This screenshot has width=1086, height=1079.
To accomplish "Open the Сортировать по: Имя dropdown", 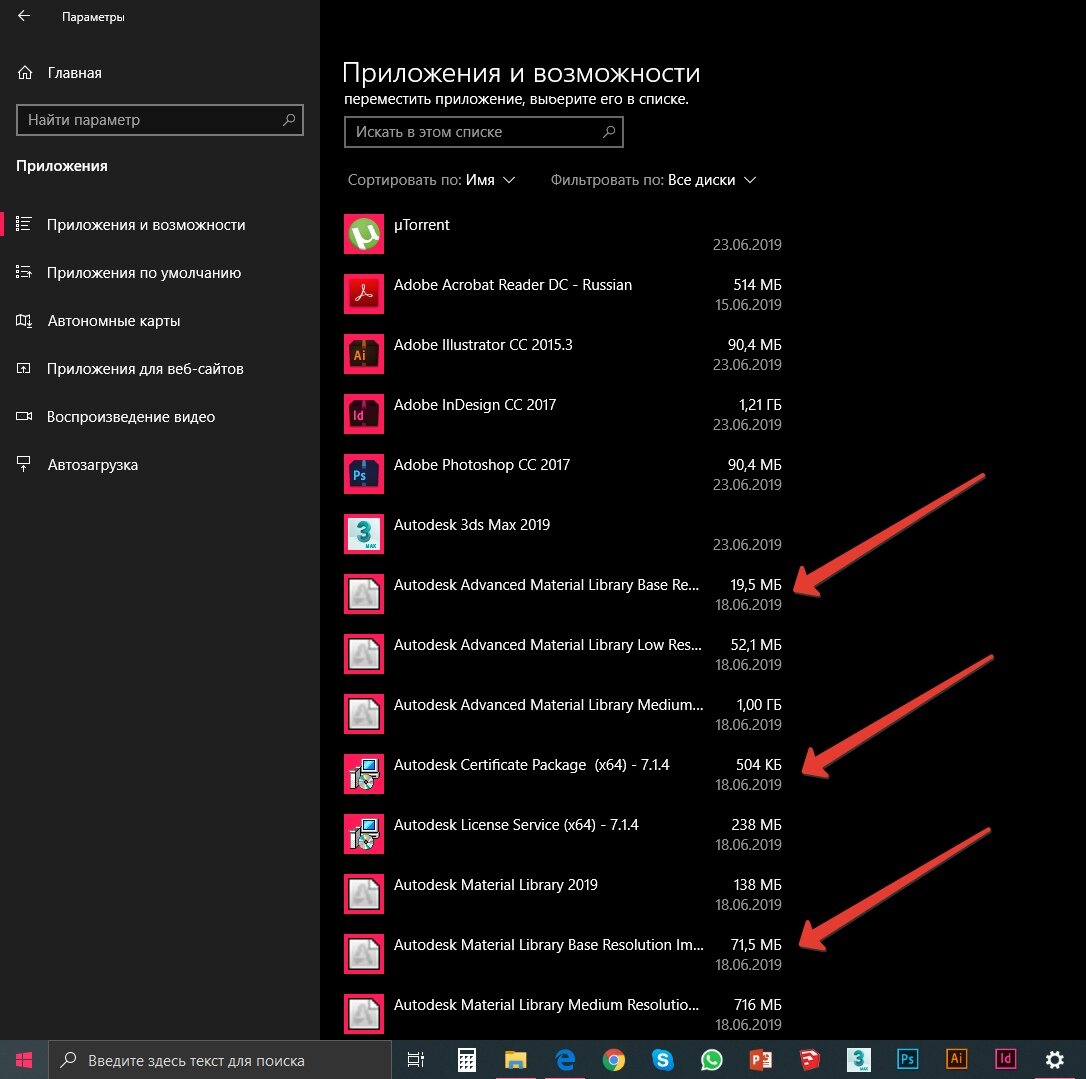I will click(x=431, y=180).
